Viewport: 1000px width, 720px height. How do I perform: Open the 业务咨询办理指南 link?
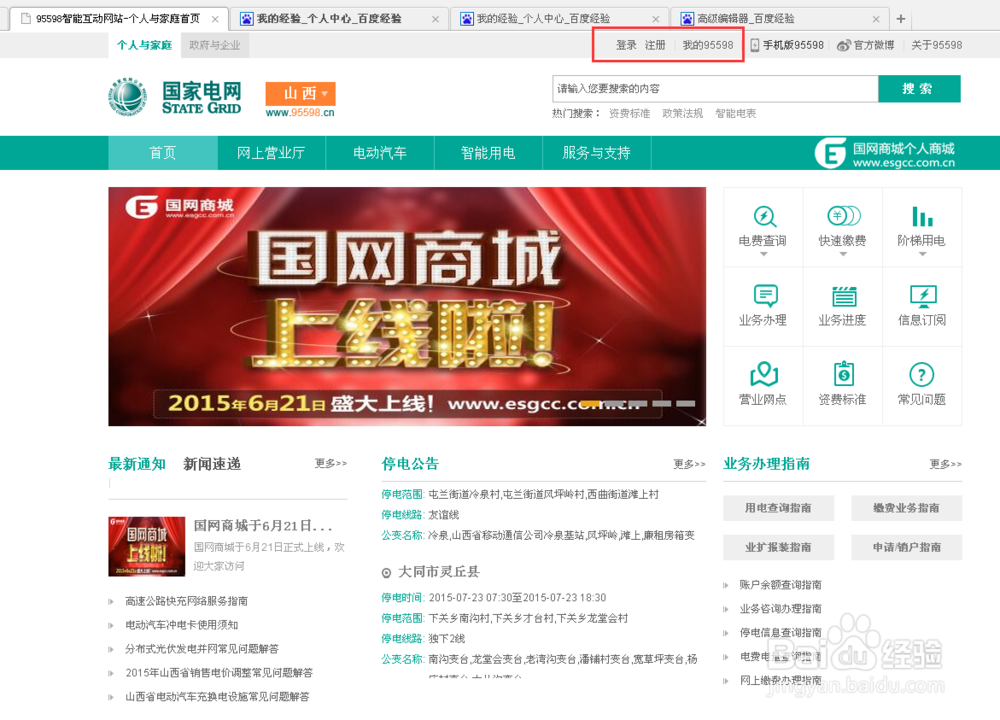tap(781, 609)
